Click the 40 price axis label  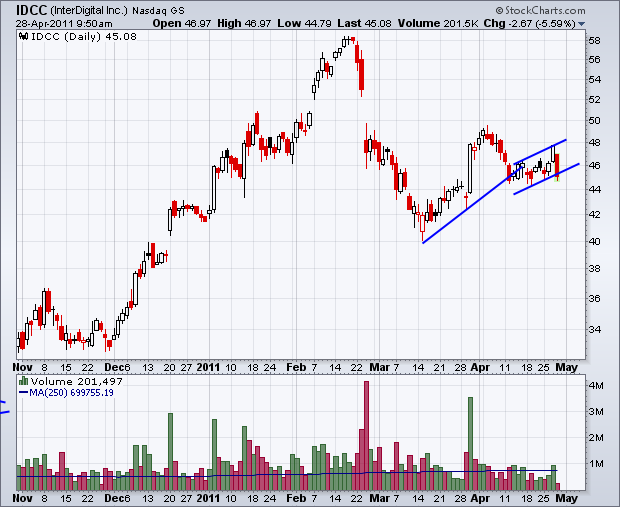tap(595, 241)
